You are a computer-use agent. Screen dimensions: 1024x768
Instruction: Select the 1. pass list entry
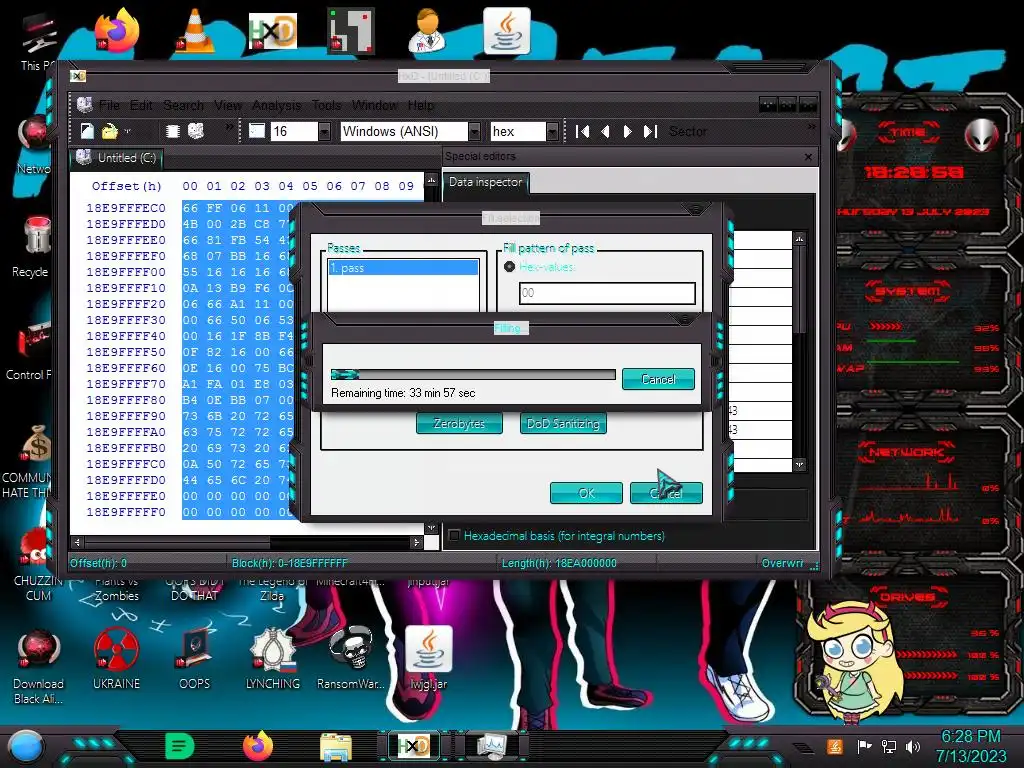[403, 268]
